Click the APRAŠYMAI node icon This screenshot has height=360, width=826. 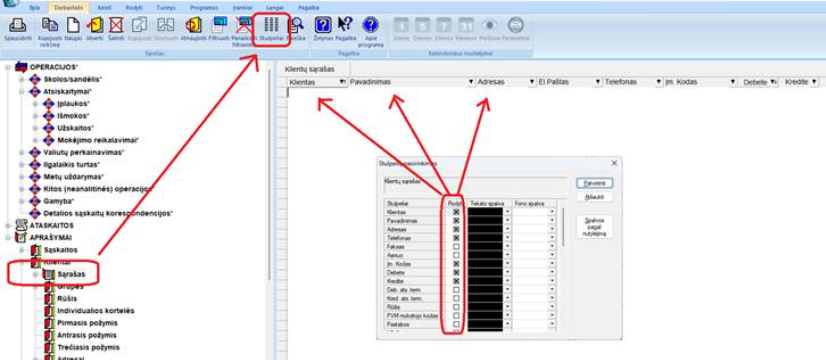tap(22, 237)
